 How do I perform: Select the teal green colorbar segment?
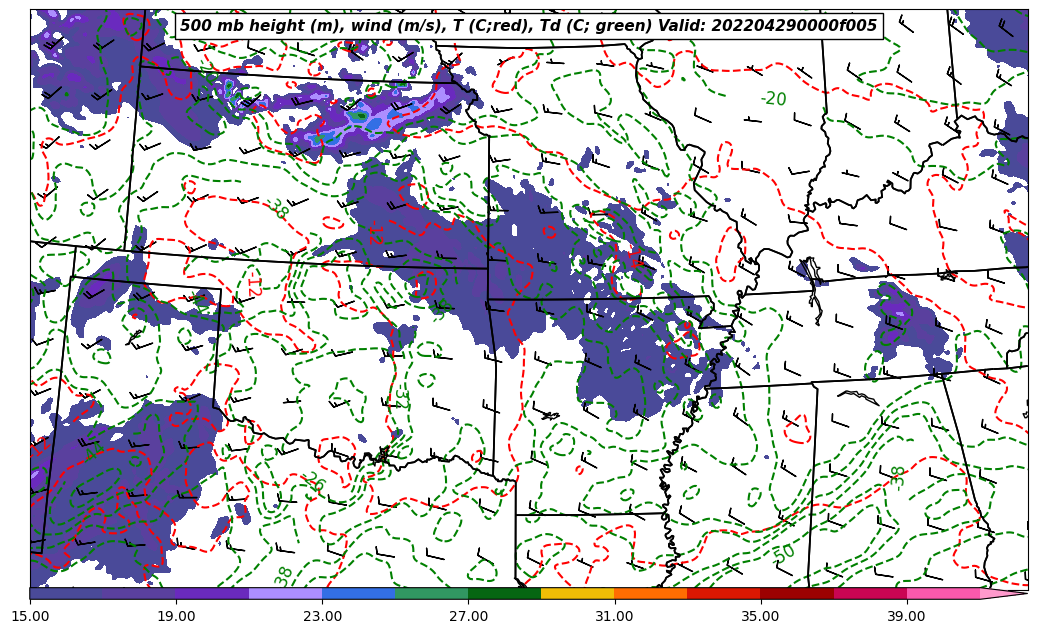click(x=431, y=594)
